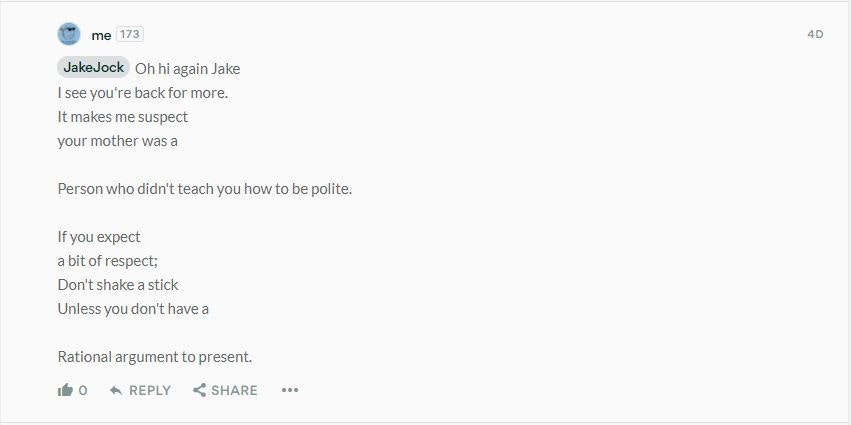851x425 pixels.
Task: Click the line "If you expect"
Action: [99, 237]
